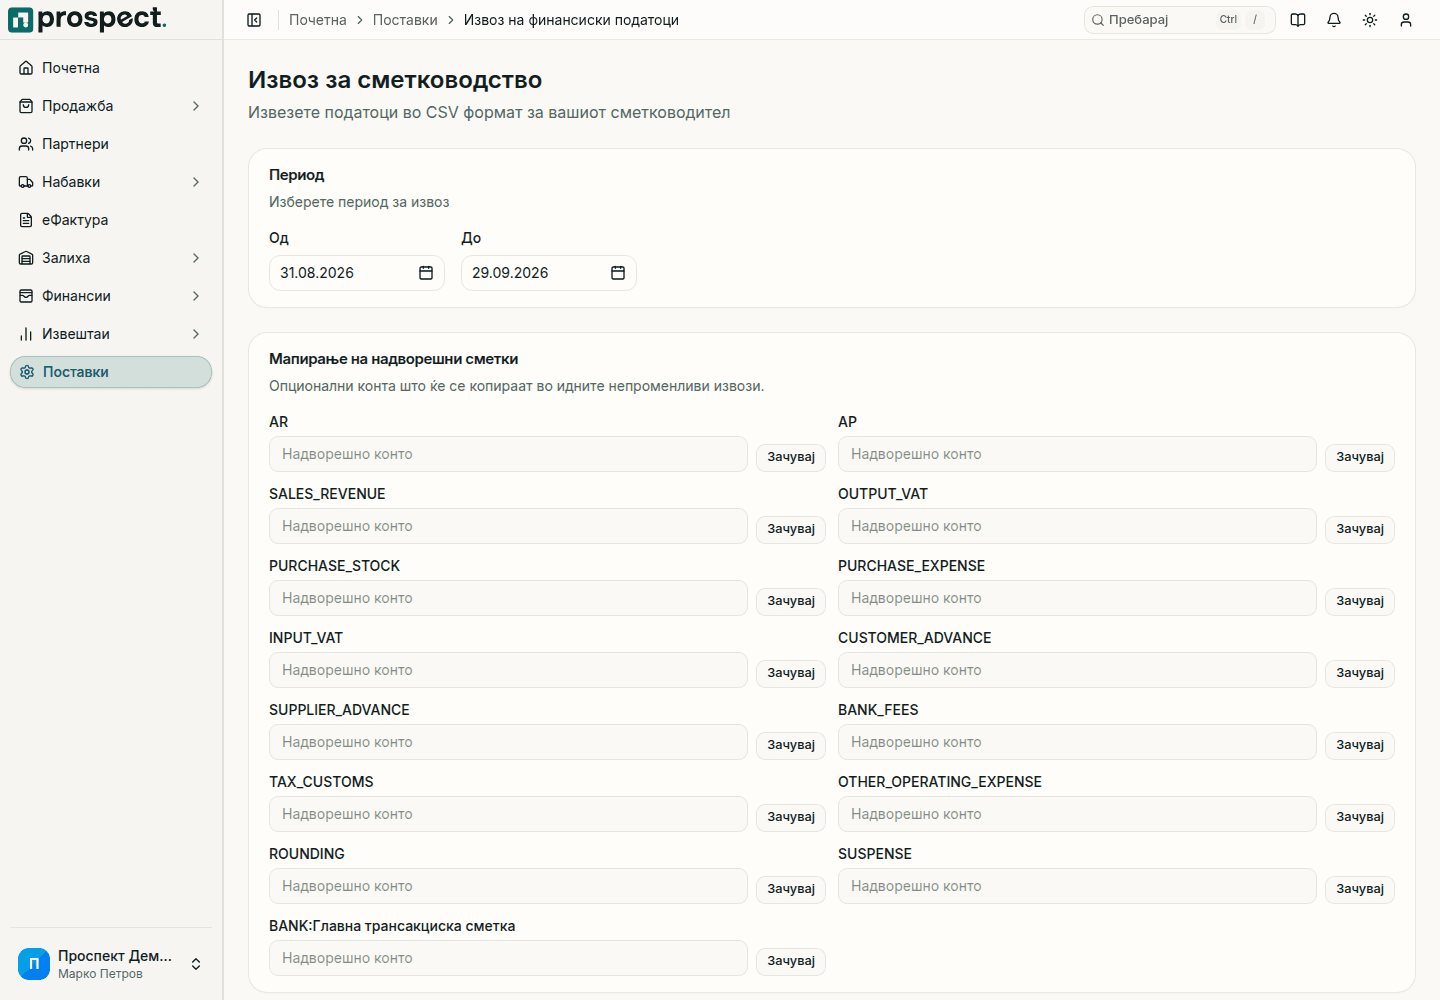Open the documentation book icon

(1298, 20)
